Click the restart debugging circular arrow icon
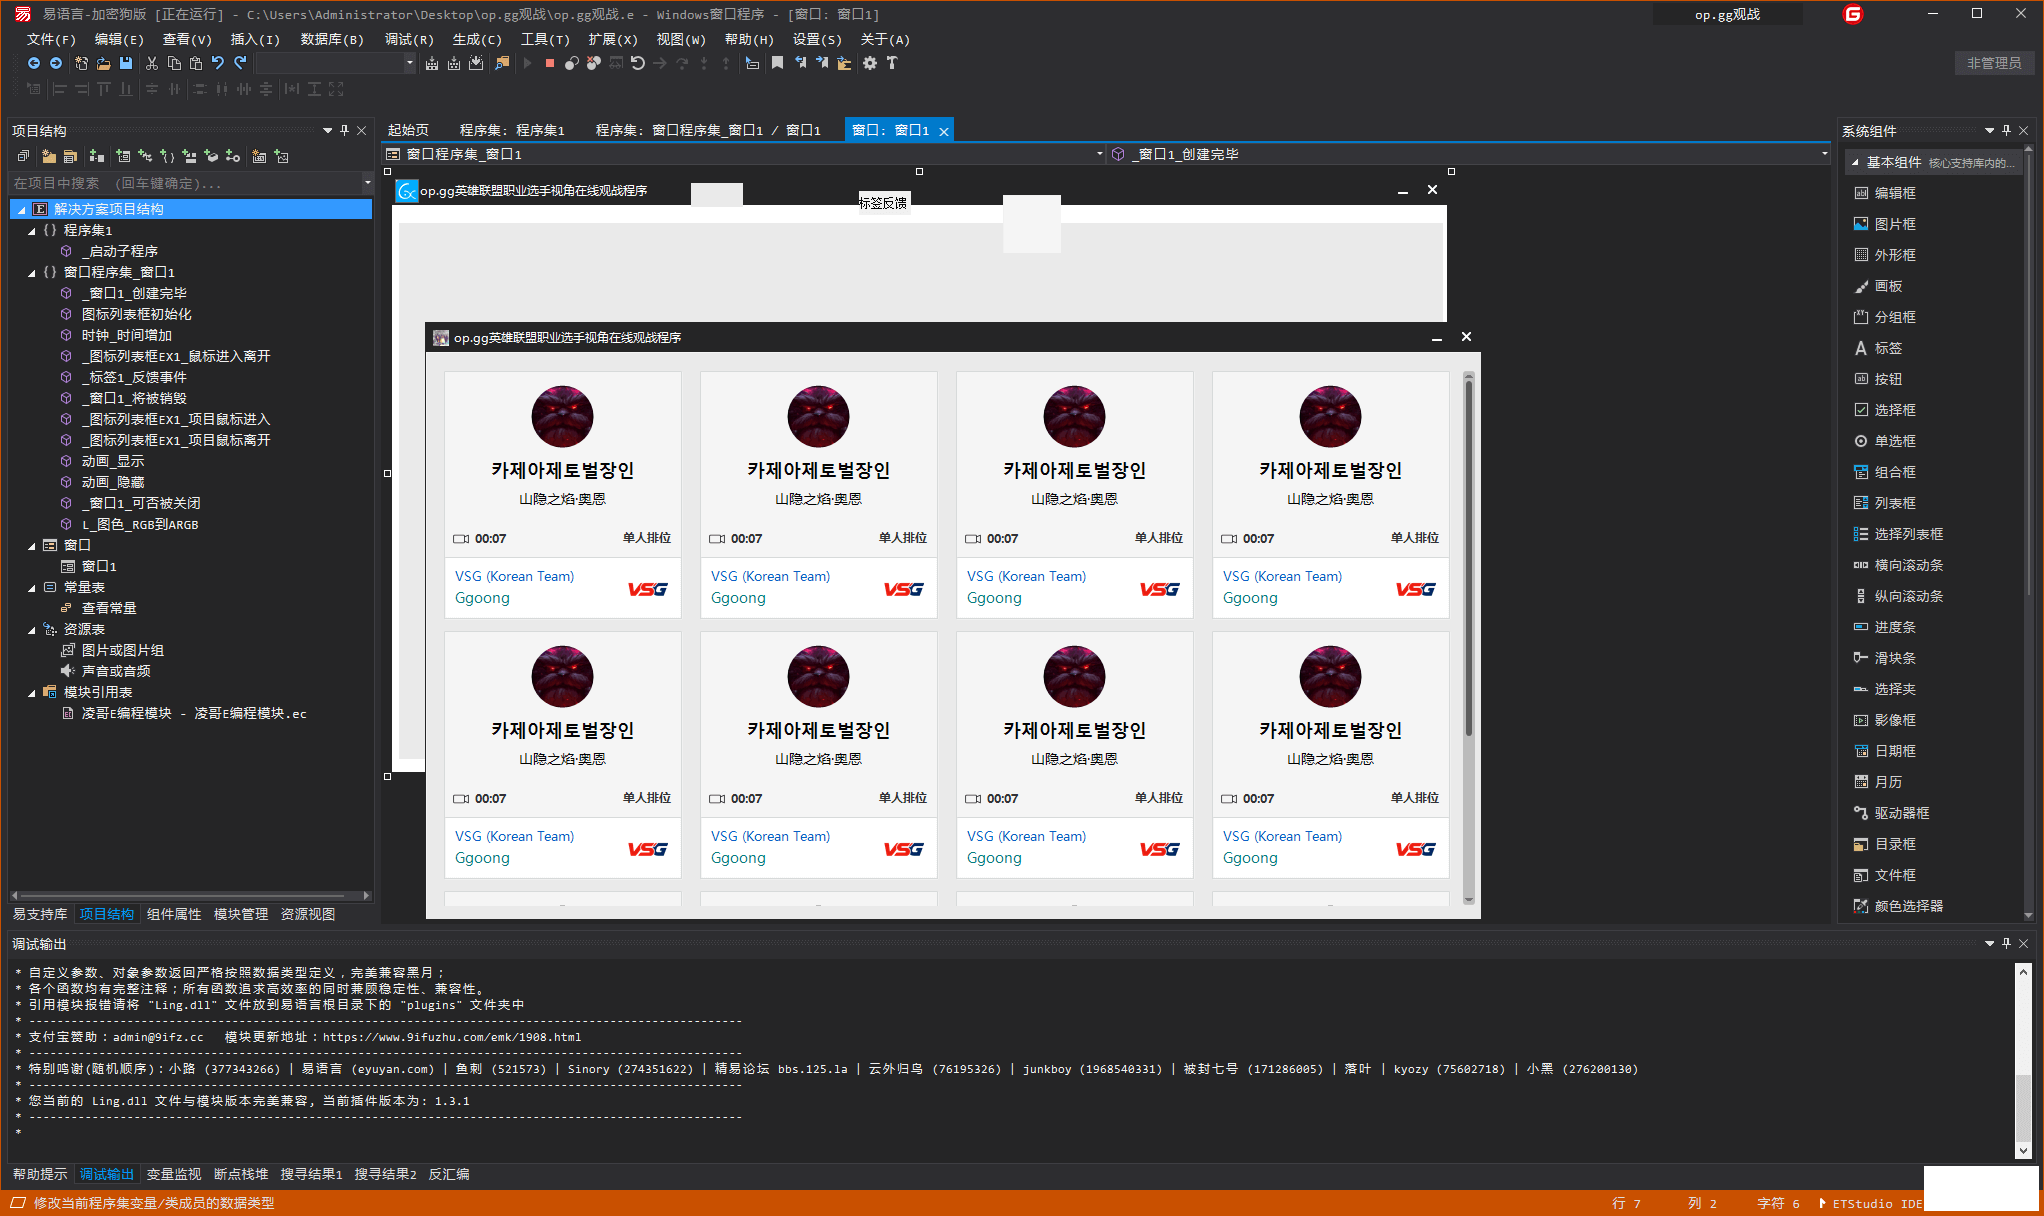This screenshot has width=2044, height=1216. (x=637, y=63)
